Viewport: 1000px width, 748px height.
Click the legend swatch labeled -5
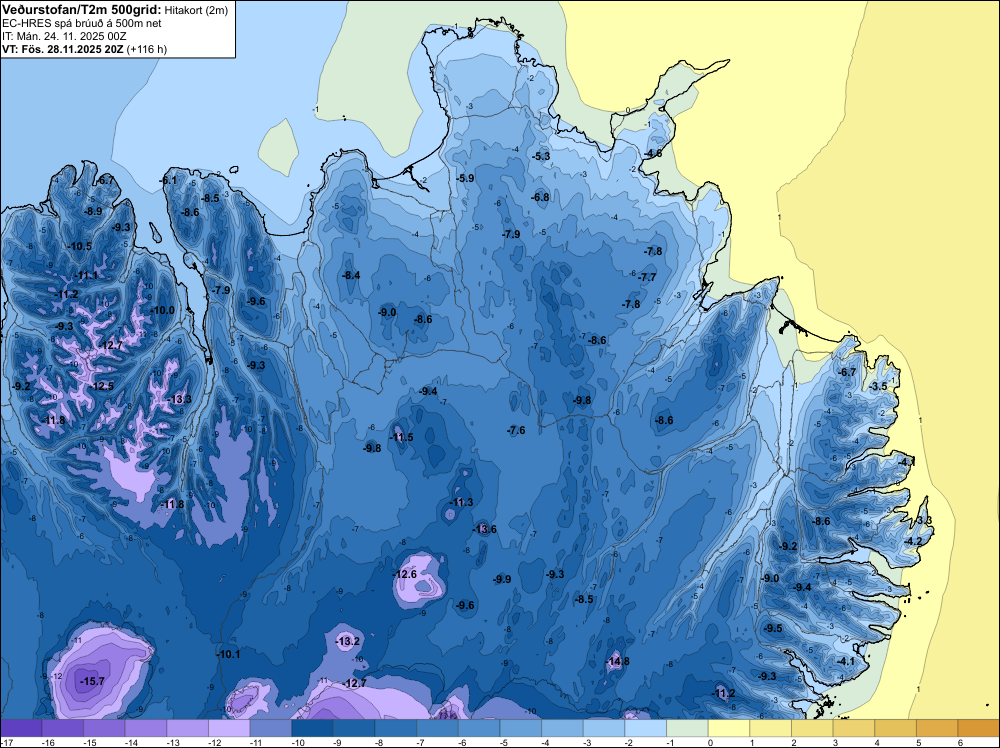(520, 728)
